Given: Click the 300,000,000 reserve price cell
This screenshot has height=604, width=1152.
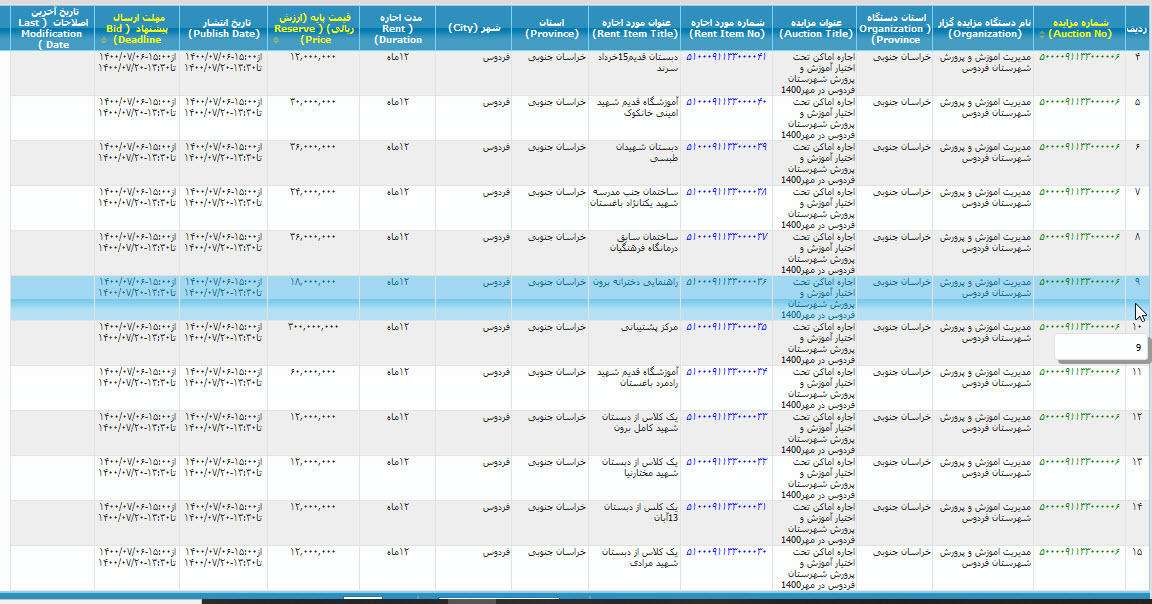Looking at the screenshot, I should [313, 327].
